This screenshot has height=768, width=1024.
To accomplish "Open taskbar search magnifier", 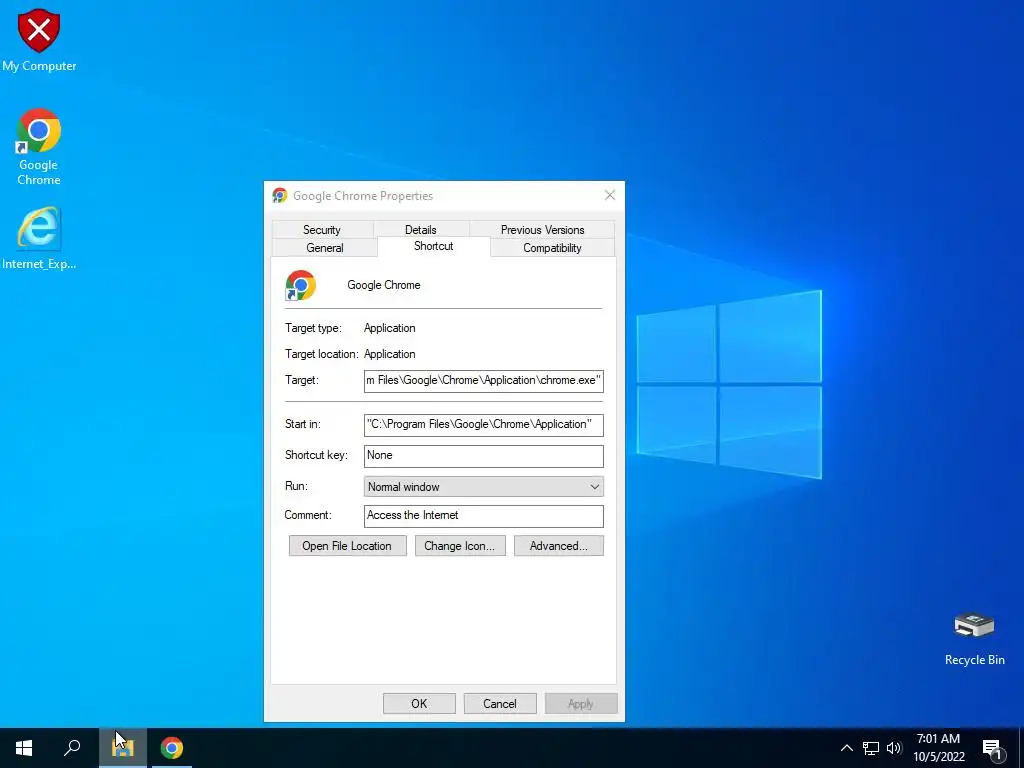I will pyautogui.click(x=72, y=748).
